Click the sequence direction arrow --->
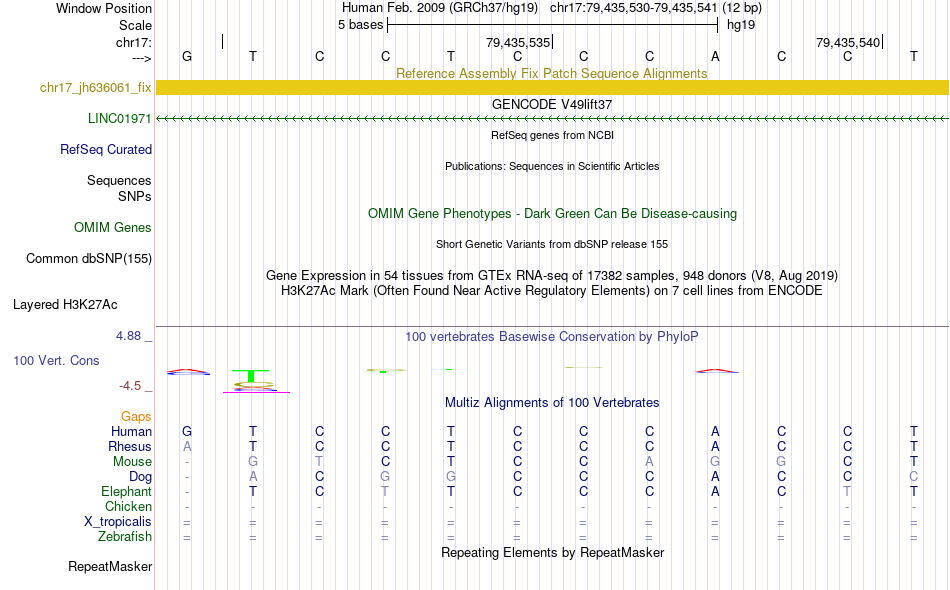The width and height of the screenshot is (950, 590). 141,59
